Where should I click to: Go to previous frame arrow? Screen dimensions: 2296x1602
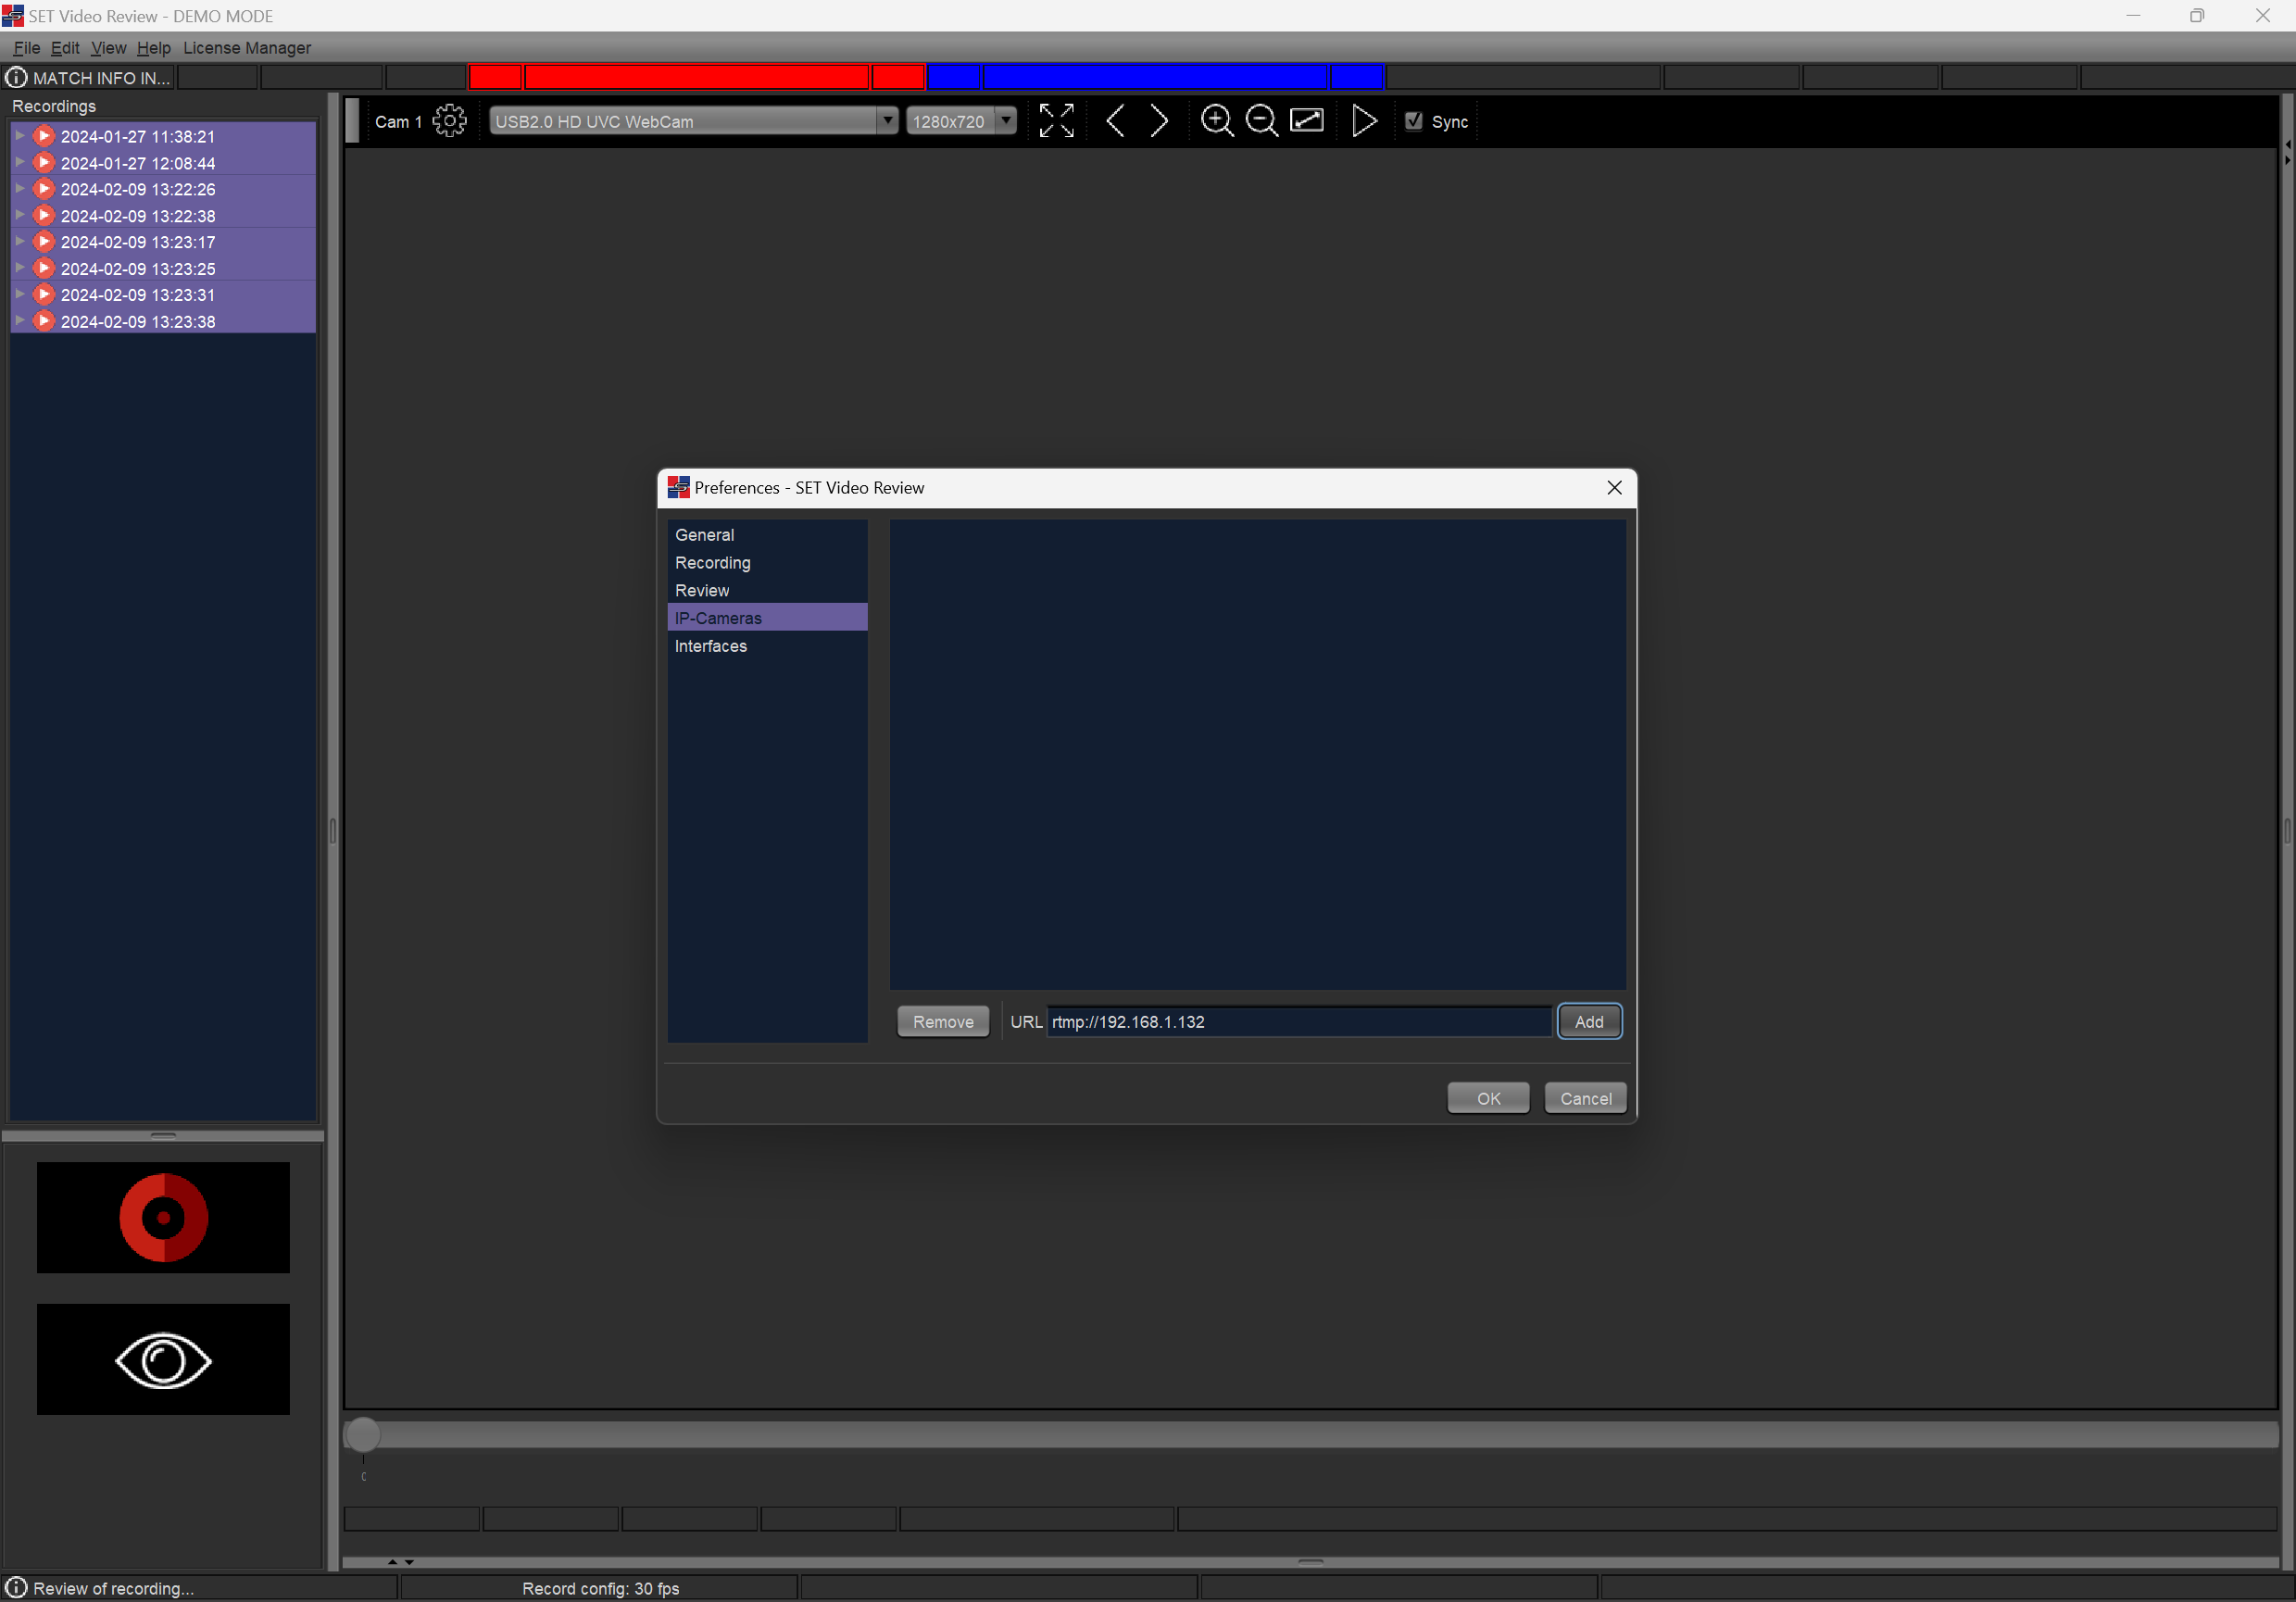coord(1116,121)
